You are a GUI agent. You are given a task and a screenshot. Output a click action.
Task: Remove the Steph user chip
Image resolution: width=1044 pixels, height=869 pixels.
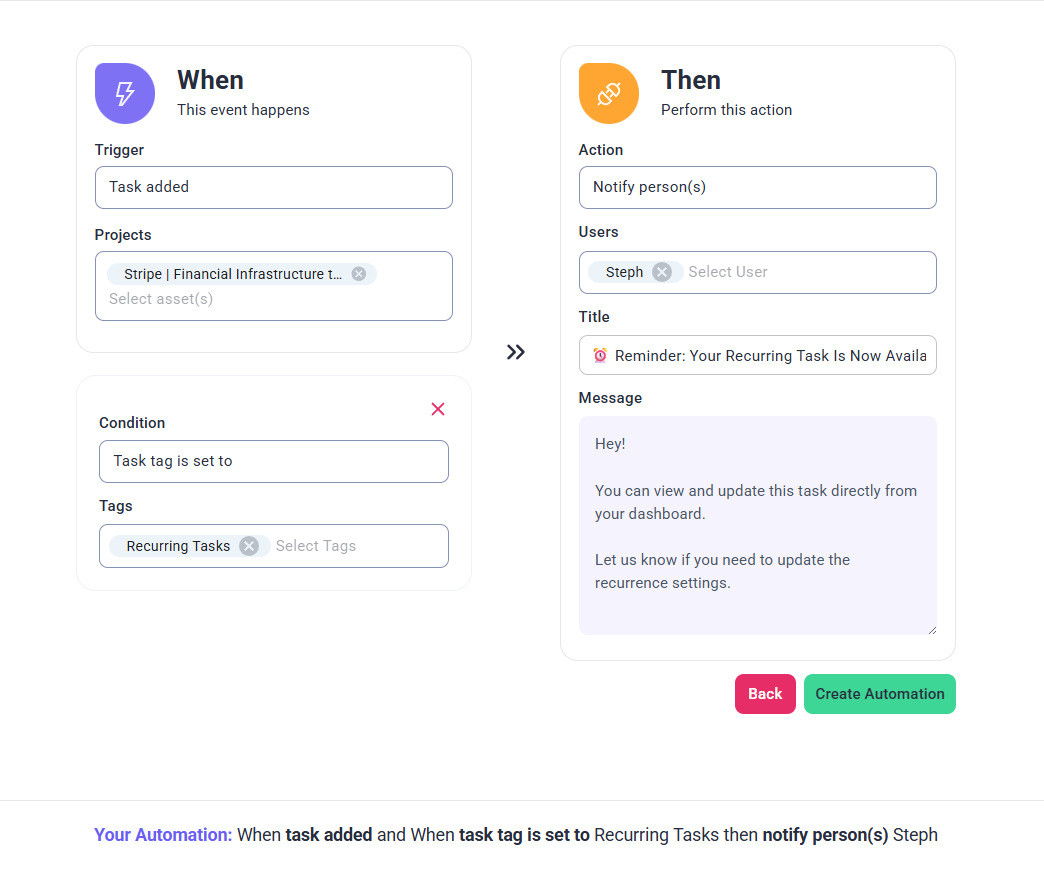(662, 272)
